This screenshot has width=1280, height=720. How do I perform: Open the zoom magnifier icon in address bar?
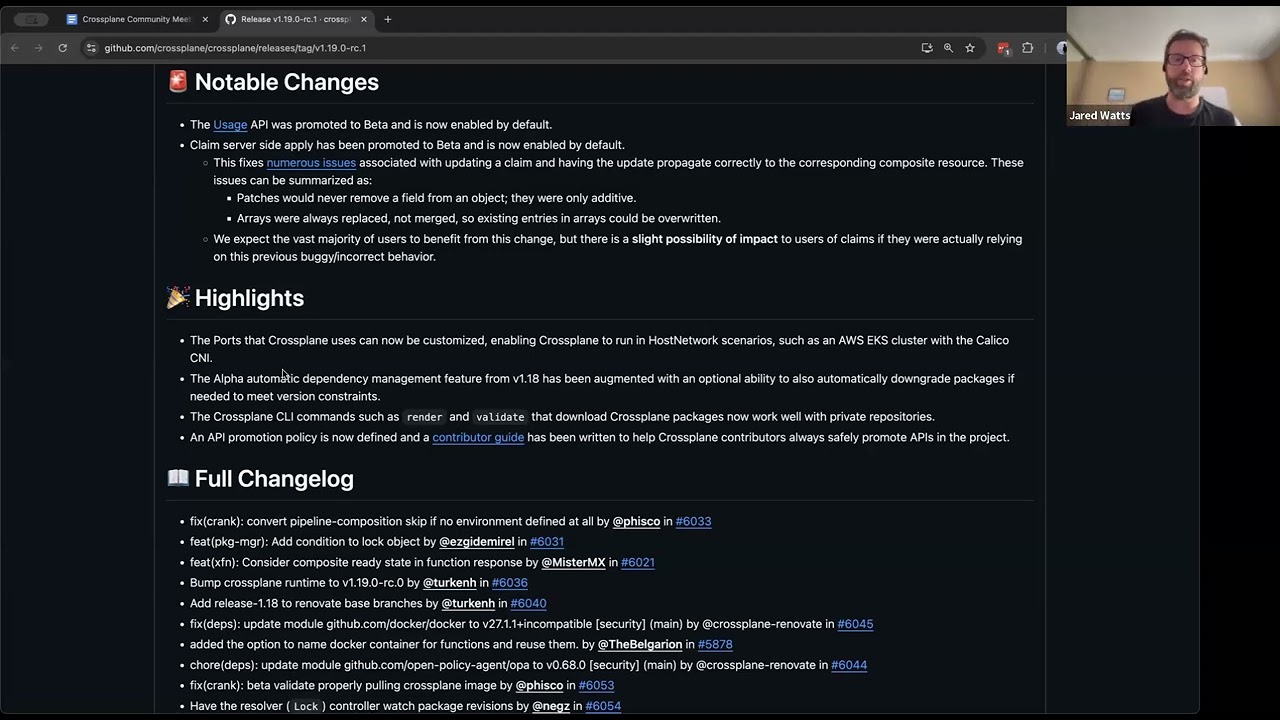pyautogui.click(x=948, y=48)
